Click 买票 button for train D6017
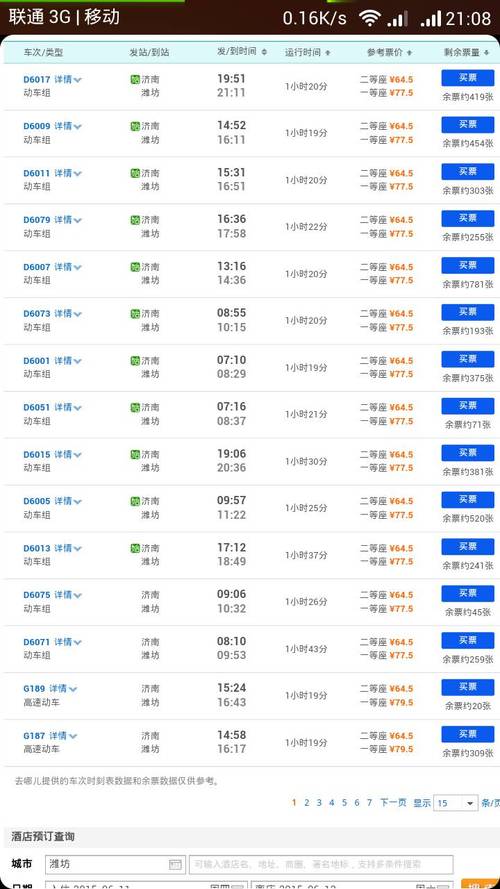Screen dimensions: 500x889 [468, 78]
